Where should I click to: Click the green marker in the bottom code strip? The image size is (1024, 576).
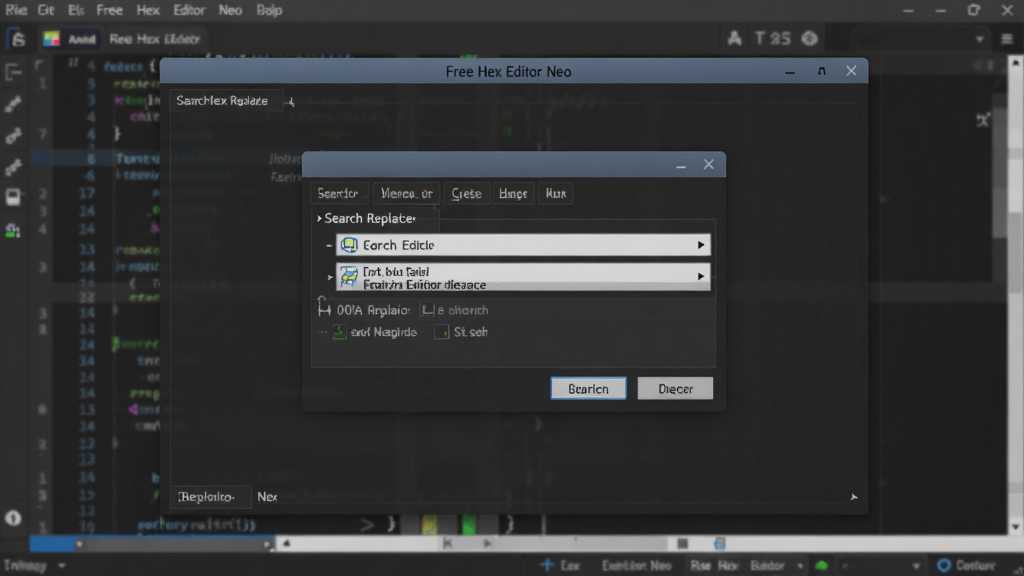tap(469, 524)
